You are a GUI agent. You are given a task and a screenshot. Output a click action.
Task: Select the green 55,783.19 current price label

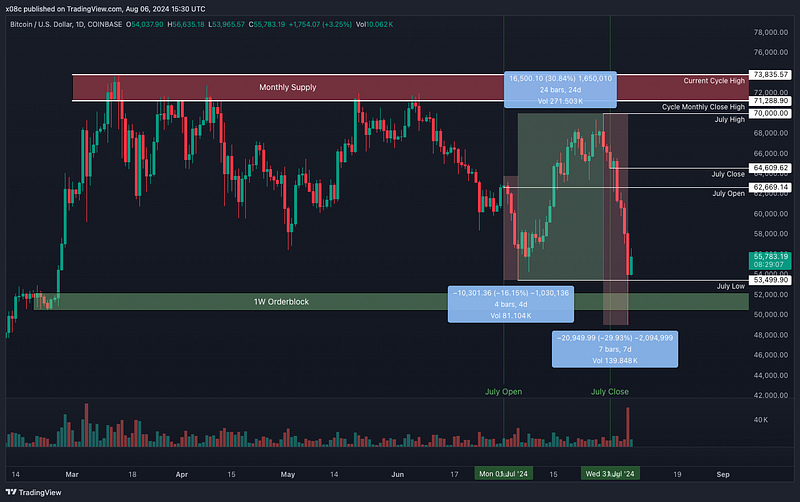click(x=770, y=261)
